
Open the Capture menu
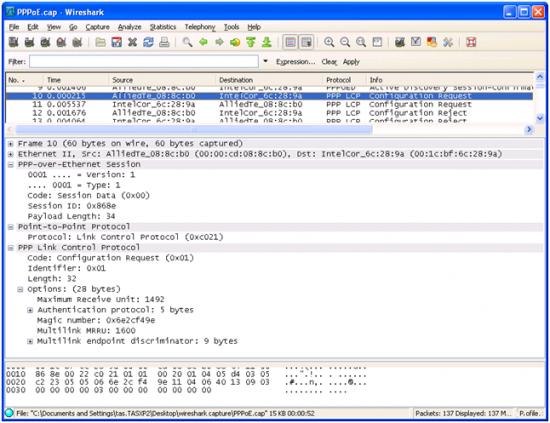click(98, 27)
